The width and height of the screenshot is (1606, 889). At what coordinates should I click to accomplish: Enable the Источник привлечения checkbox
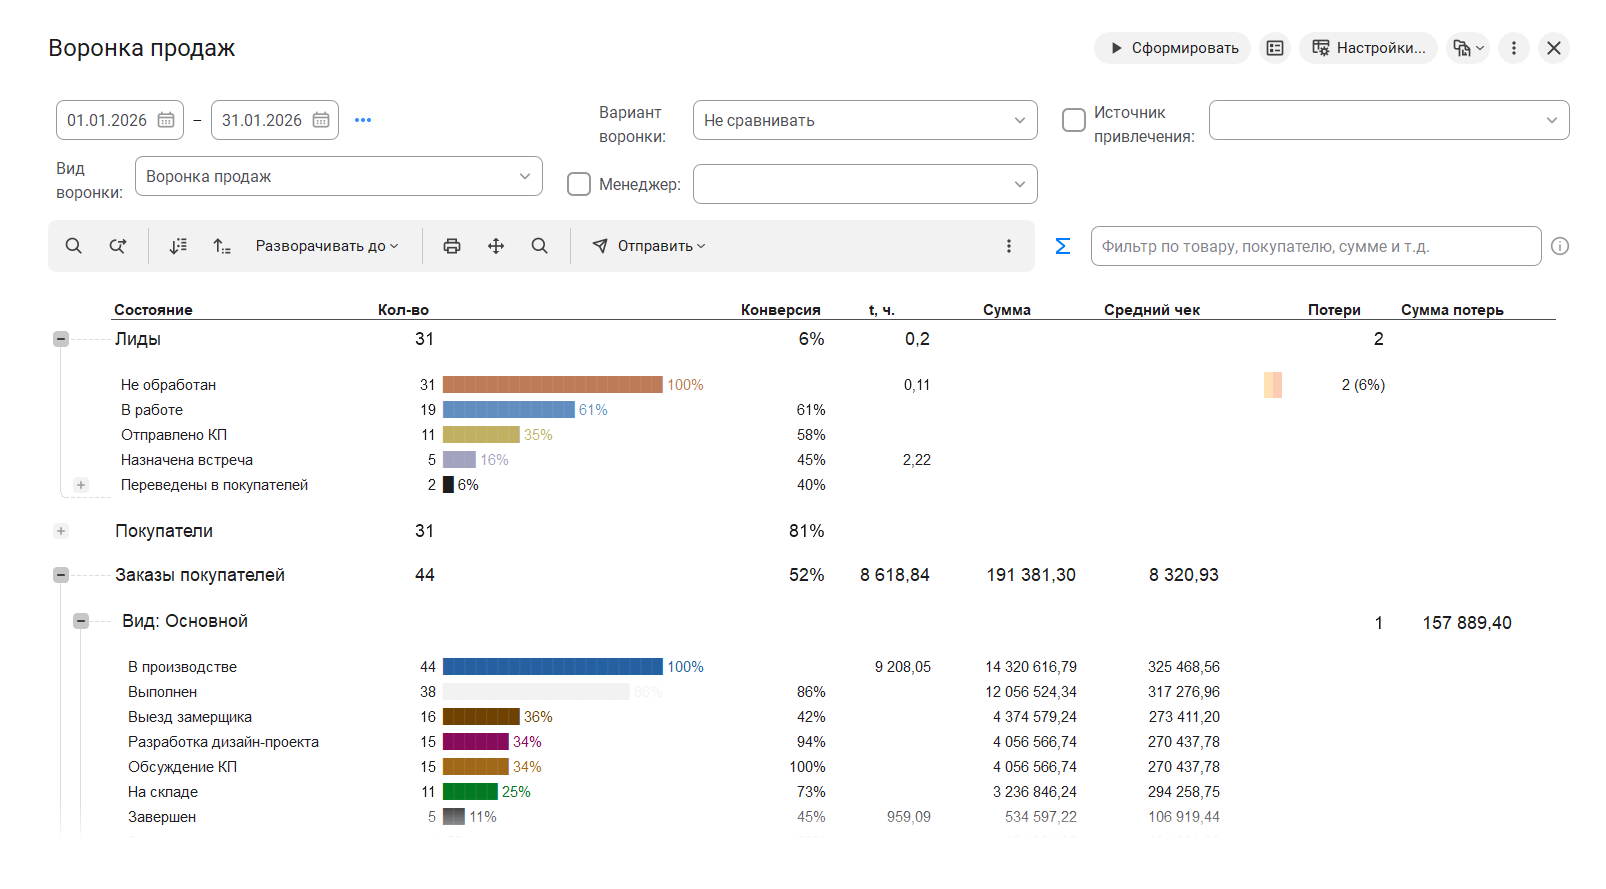click(1074, 120)
